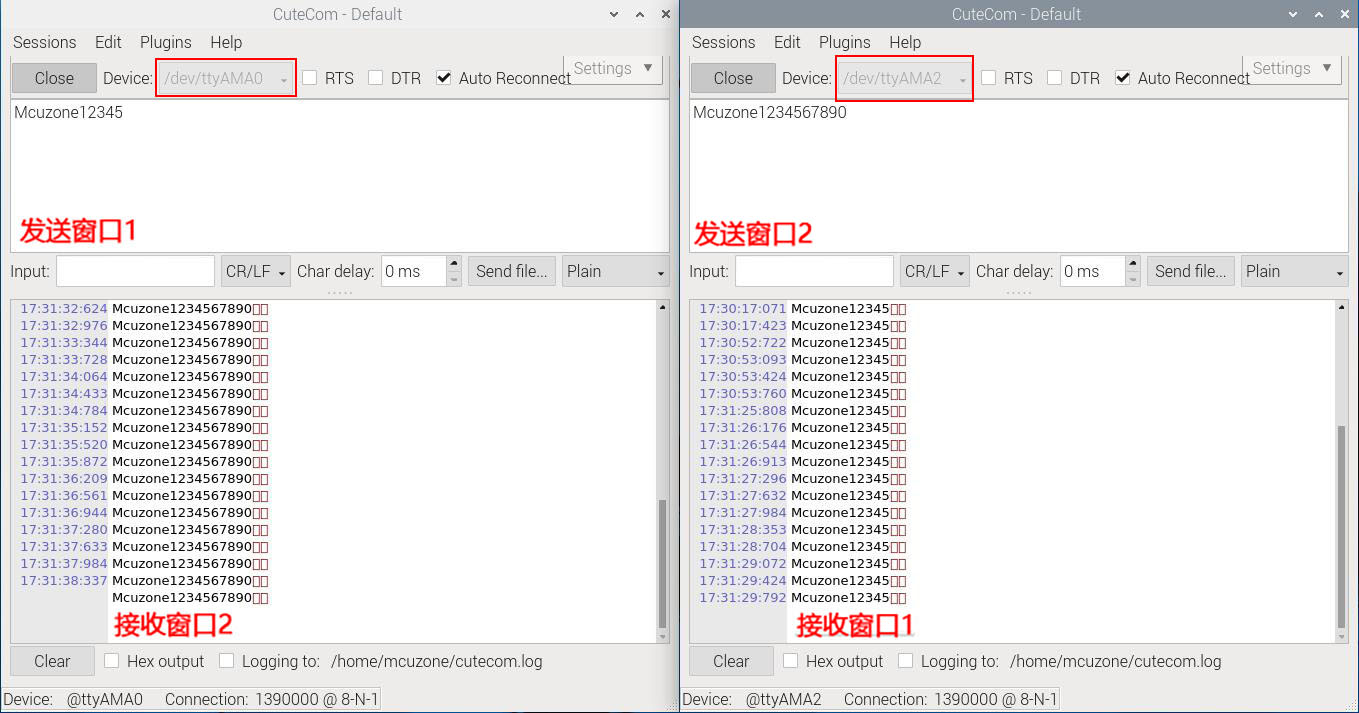
Task: Enable Hex output in right window
Action: pyautogui.click(x=790, y=661)
